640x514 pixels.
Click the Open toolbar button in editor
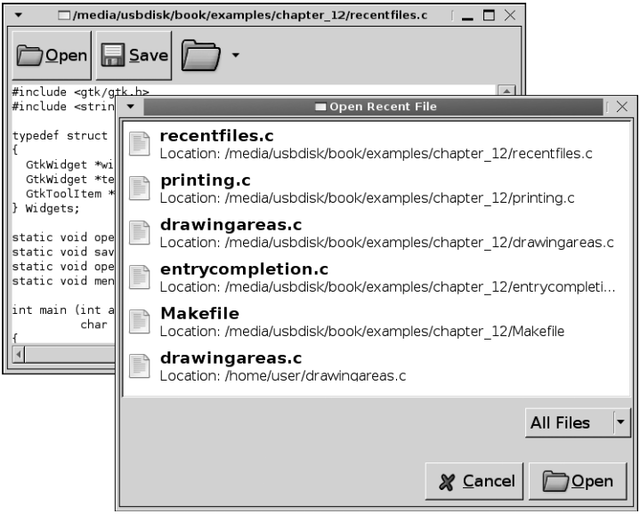tap(52, 56)
